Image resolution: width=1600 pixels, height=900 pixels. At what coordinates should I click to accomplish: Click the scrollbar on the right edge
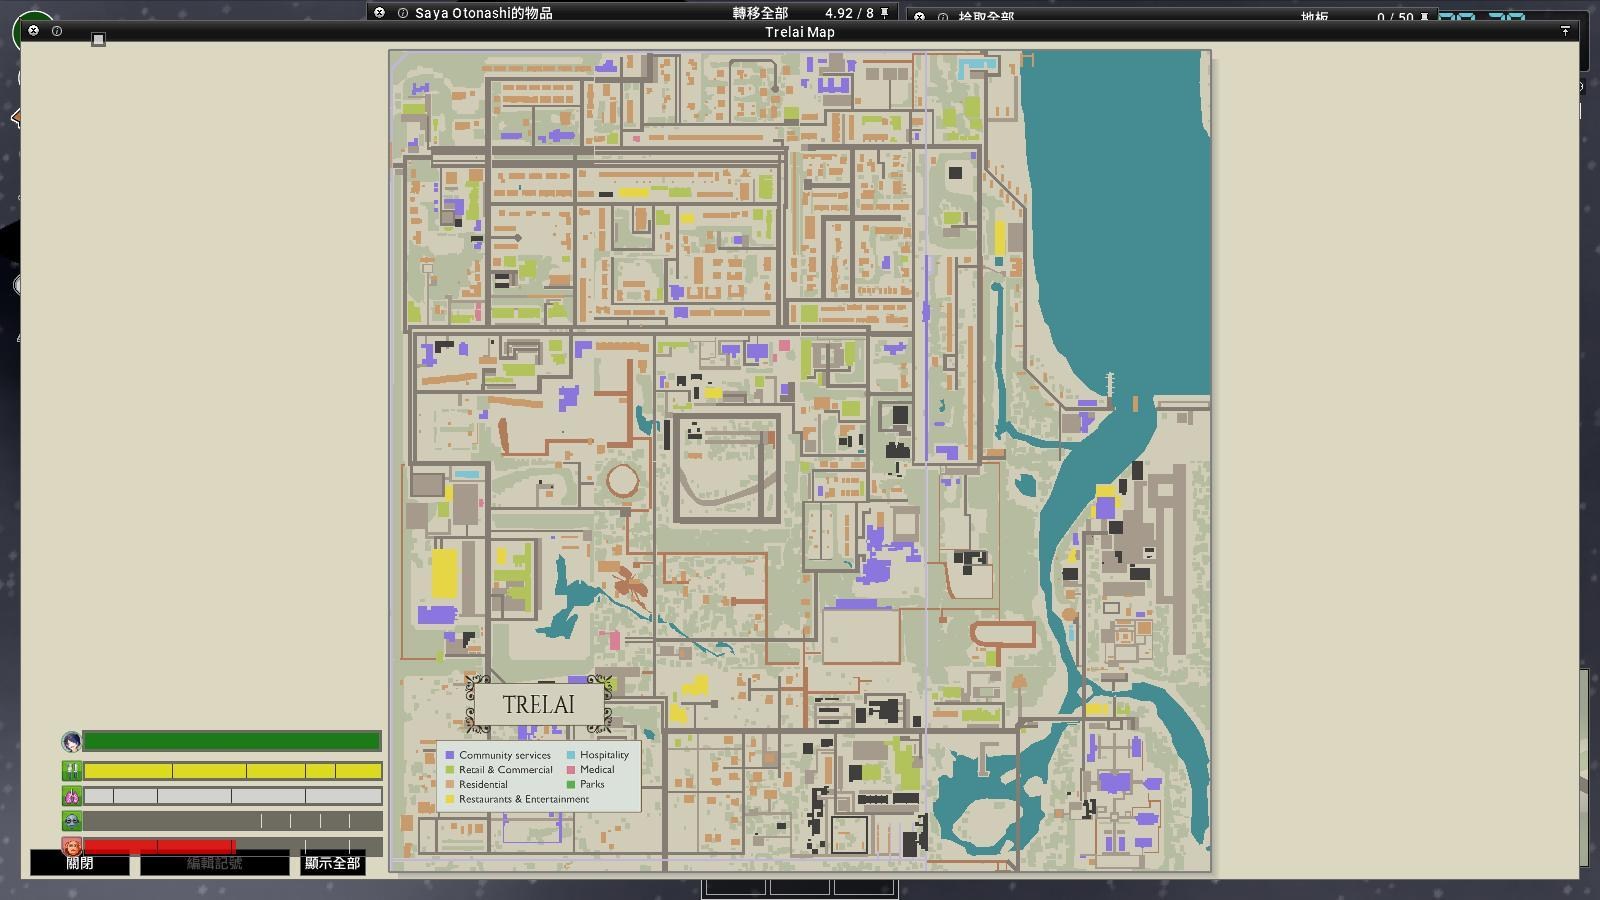pos(1584,767)
